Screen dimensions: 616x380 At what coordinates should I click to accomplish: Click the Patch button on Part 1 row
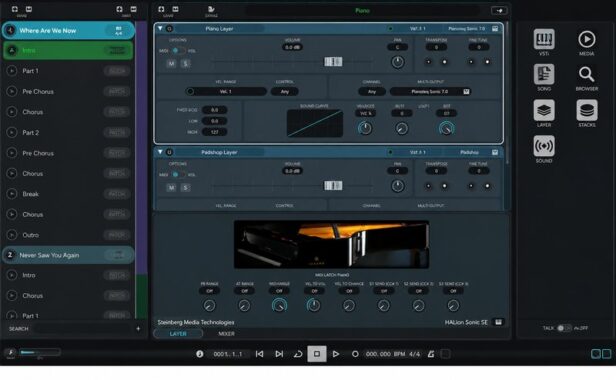point(117,71)
